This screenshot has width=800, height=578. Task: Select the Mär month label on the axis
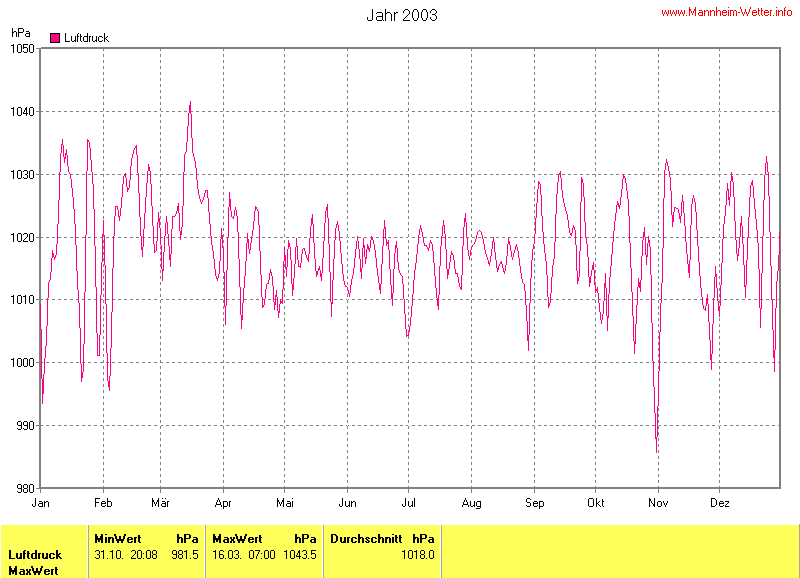click(x=161, y=502)
